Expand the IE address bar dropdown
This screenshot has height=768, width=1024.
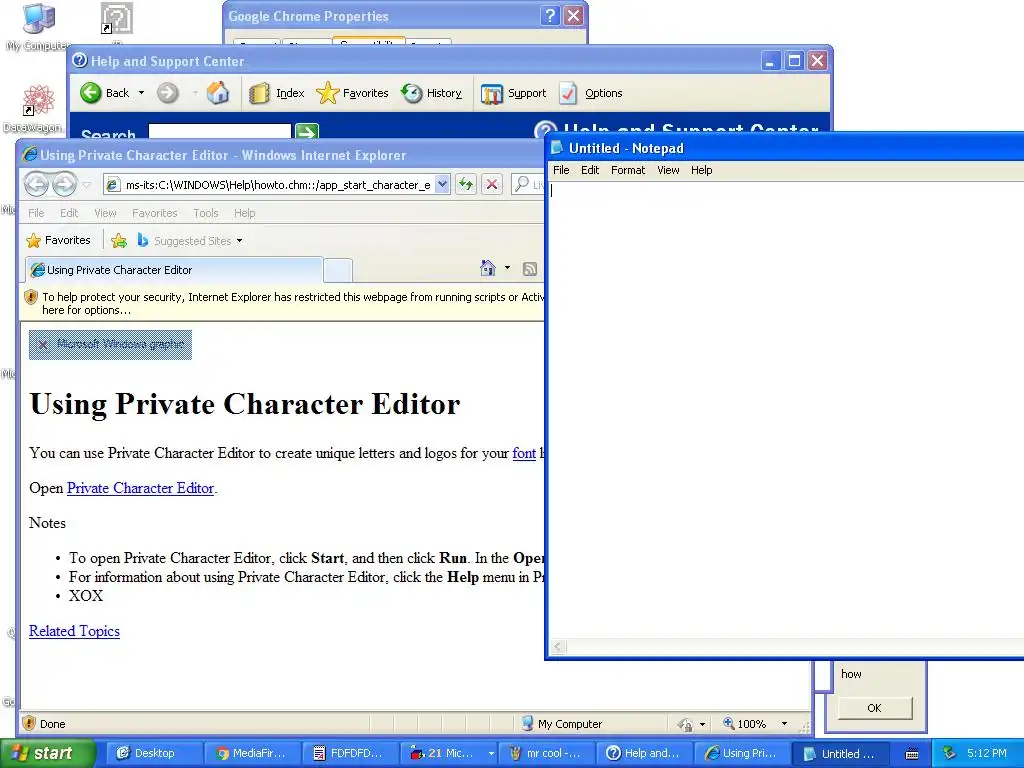[442, 185]
